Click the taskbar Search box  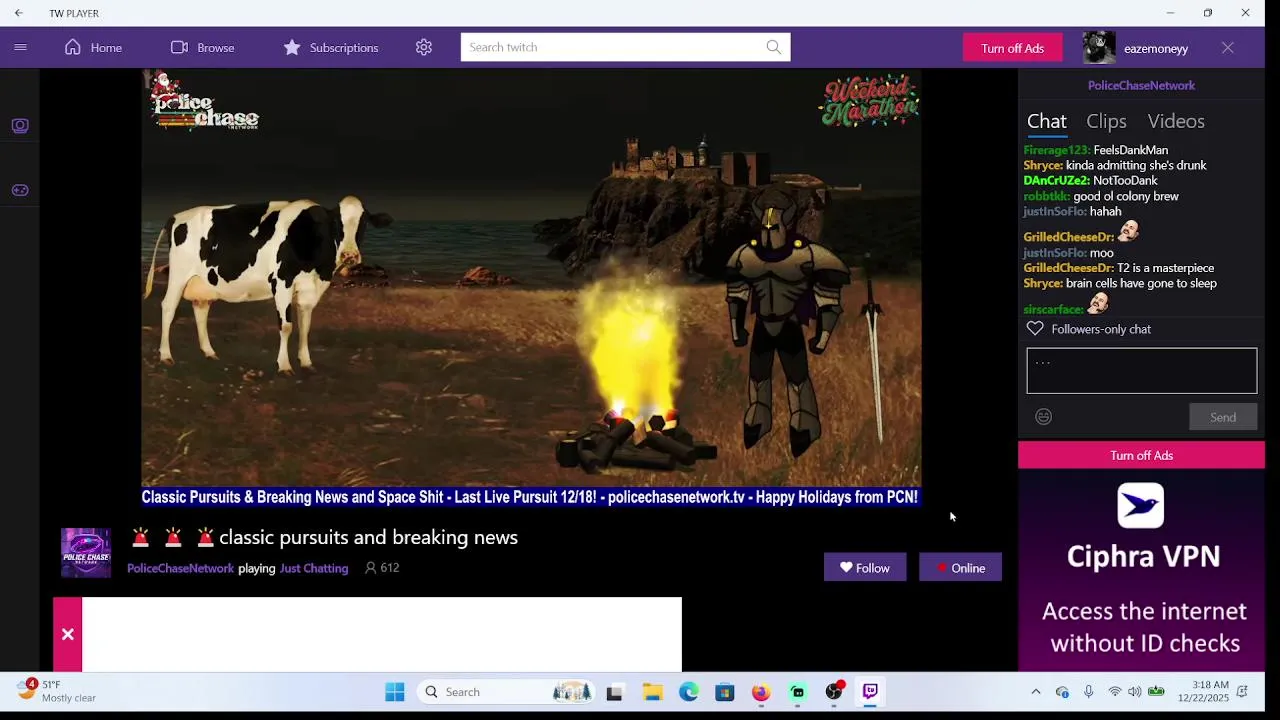point(507,692)
